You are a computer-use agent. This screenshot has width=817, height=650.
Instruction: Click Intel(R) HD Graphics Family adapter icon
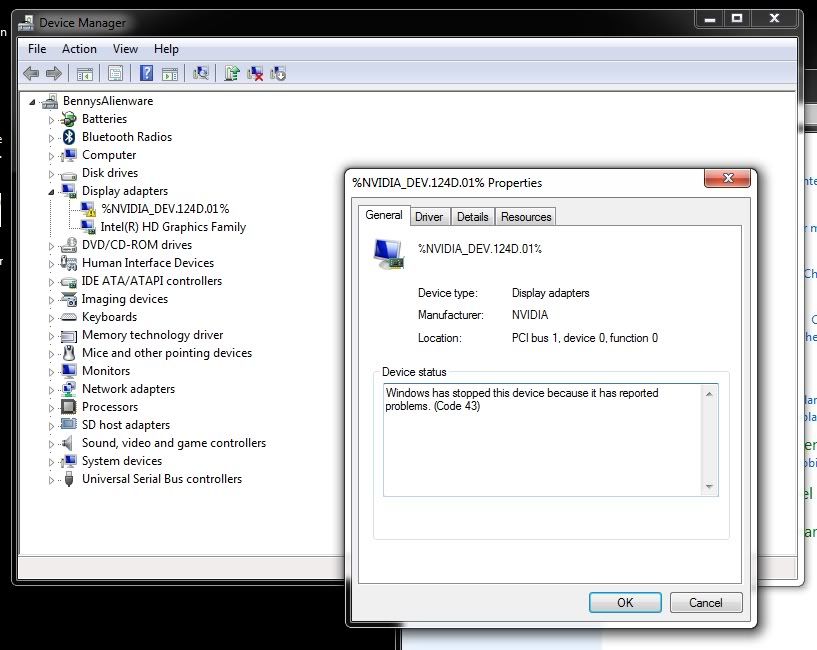(x=88, y=227)
